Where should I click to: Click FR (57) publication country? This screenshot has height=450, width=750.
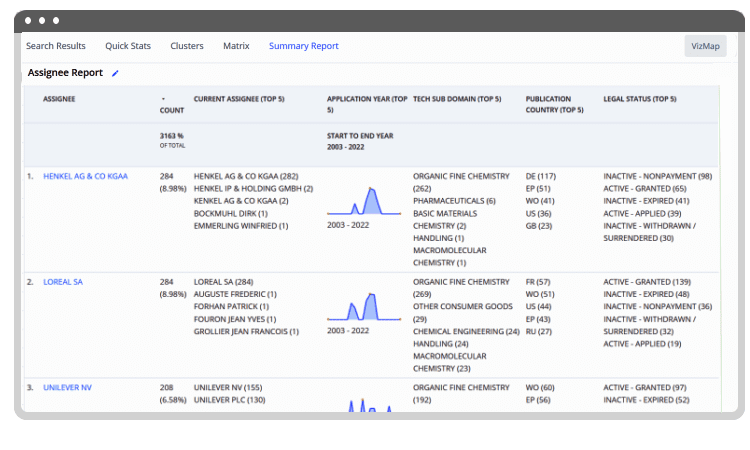point(538,282)
